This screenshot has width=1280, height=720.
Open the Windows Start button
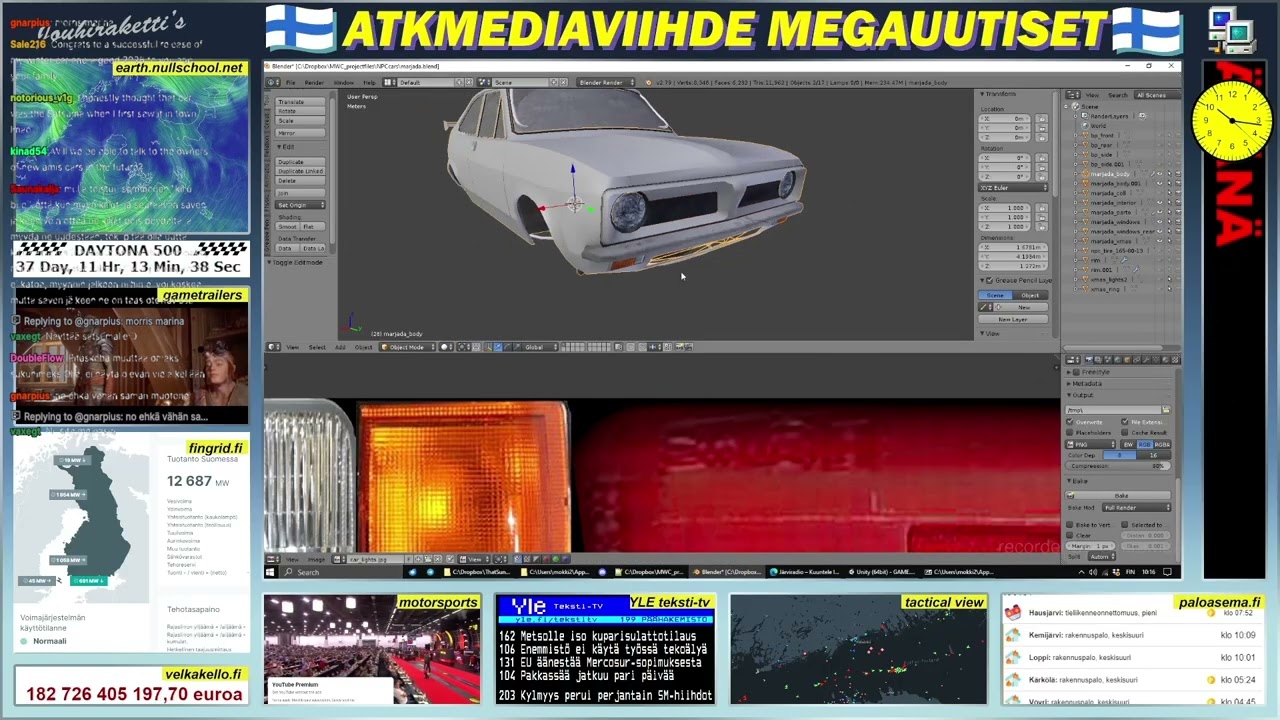[x=271, y=572]
